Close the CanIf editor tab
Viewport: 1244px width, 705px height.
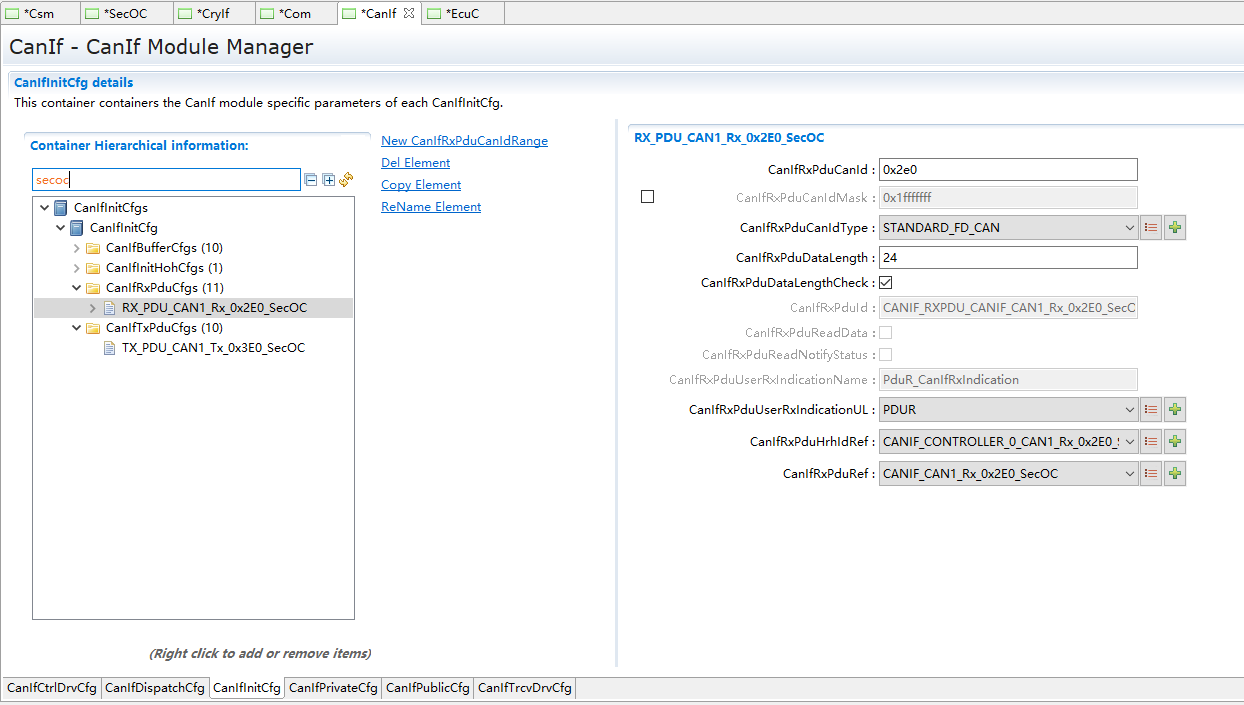[x=408, y=13]
